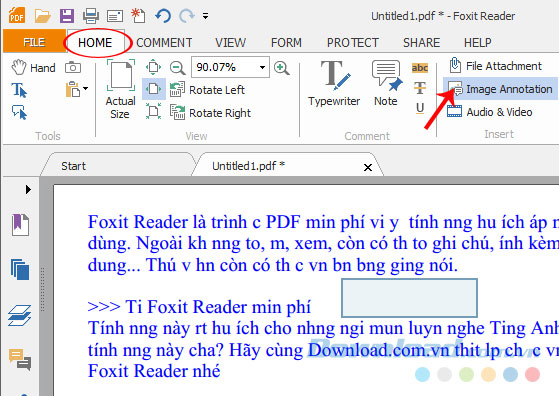Open the Bookmarks panel icon
The height and width of the screenshot is (396, 559).
[20, 225]
